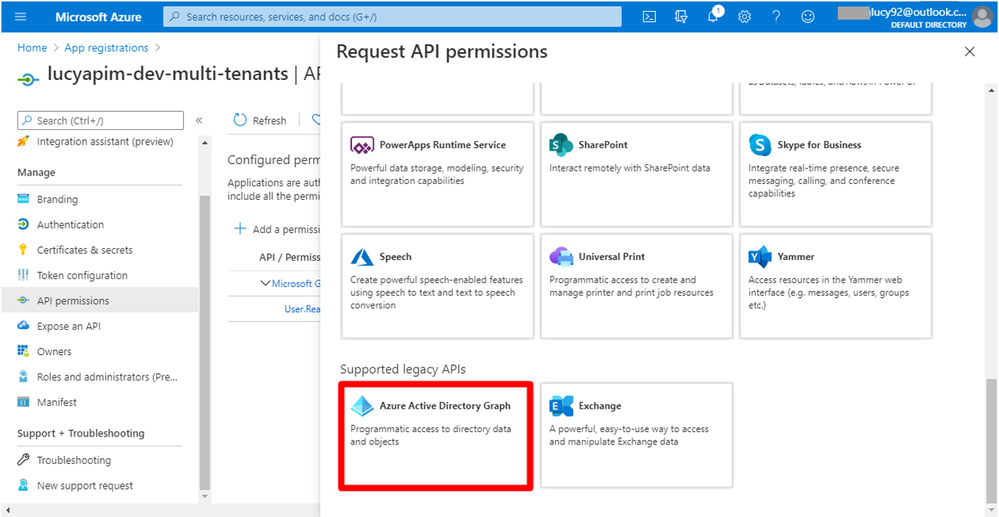This screenshot has width=999, height=517.
Task: Click the sidebar scroll down arrow
Action: coord(204,495)
